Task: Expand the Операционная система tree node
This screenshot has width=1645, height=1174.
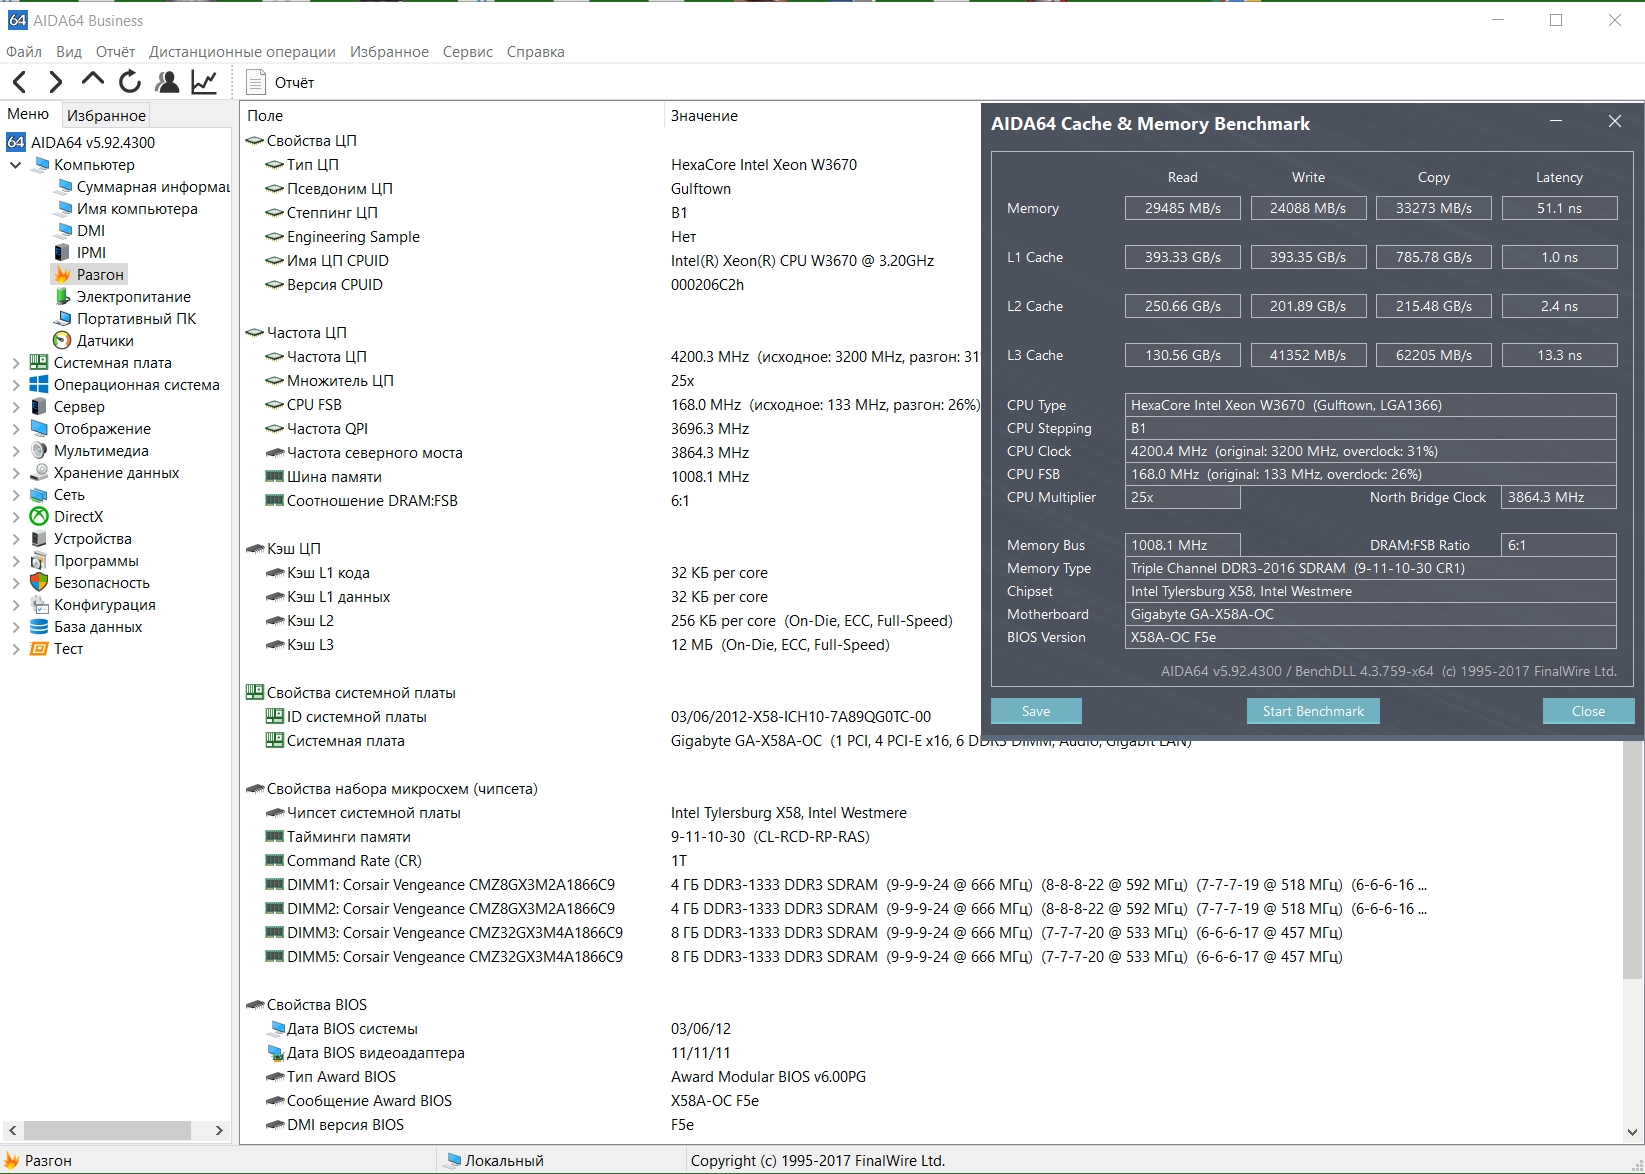Action: coord(15,385)
